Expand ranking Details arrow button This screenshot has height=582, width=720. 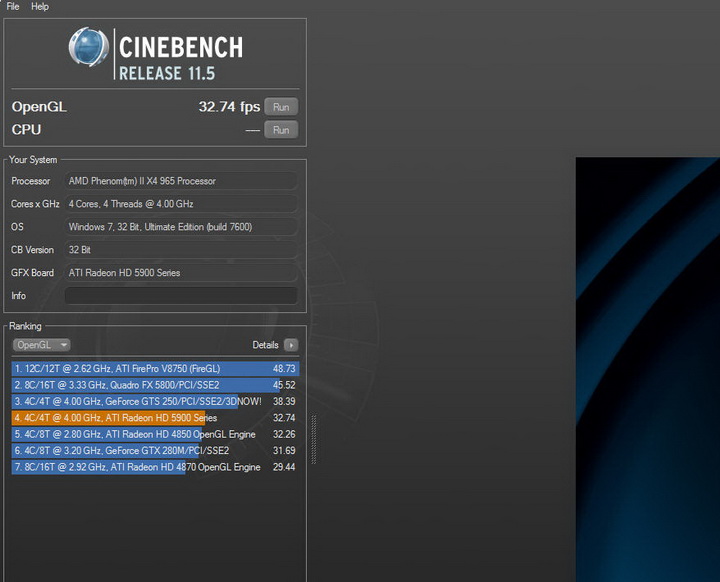pyautogui.click(x=291, y=345)
